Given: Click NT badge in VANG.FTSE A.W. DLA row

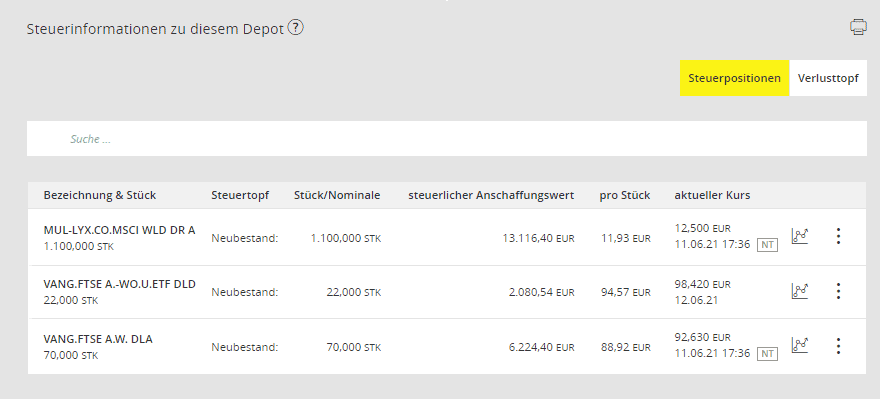Looking at the screenshot, I should pos(767,354).
